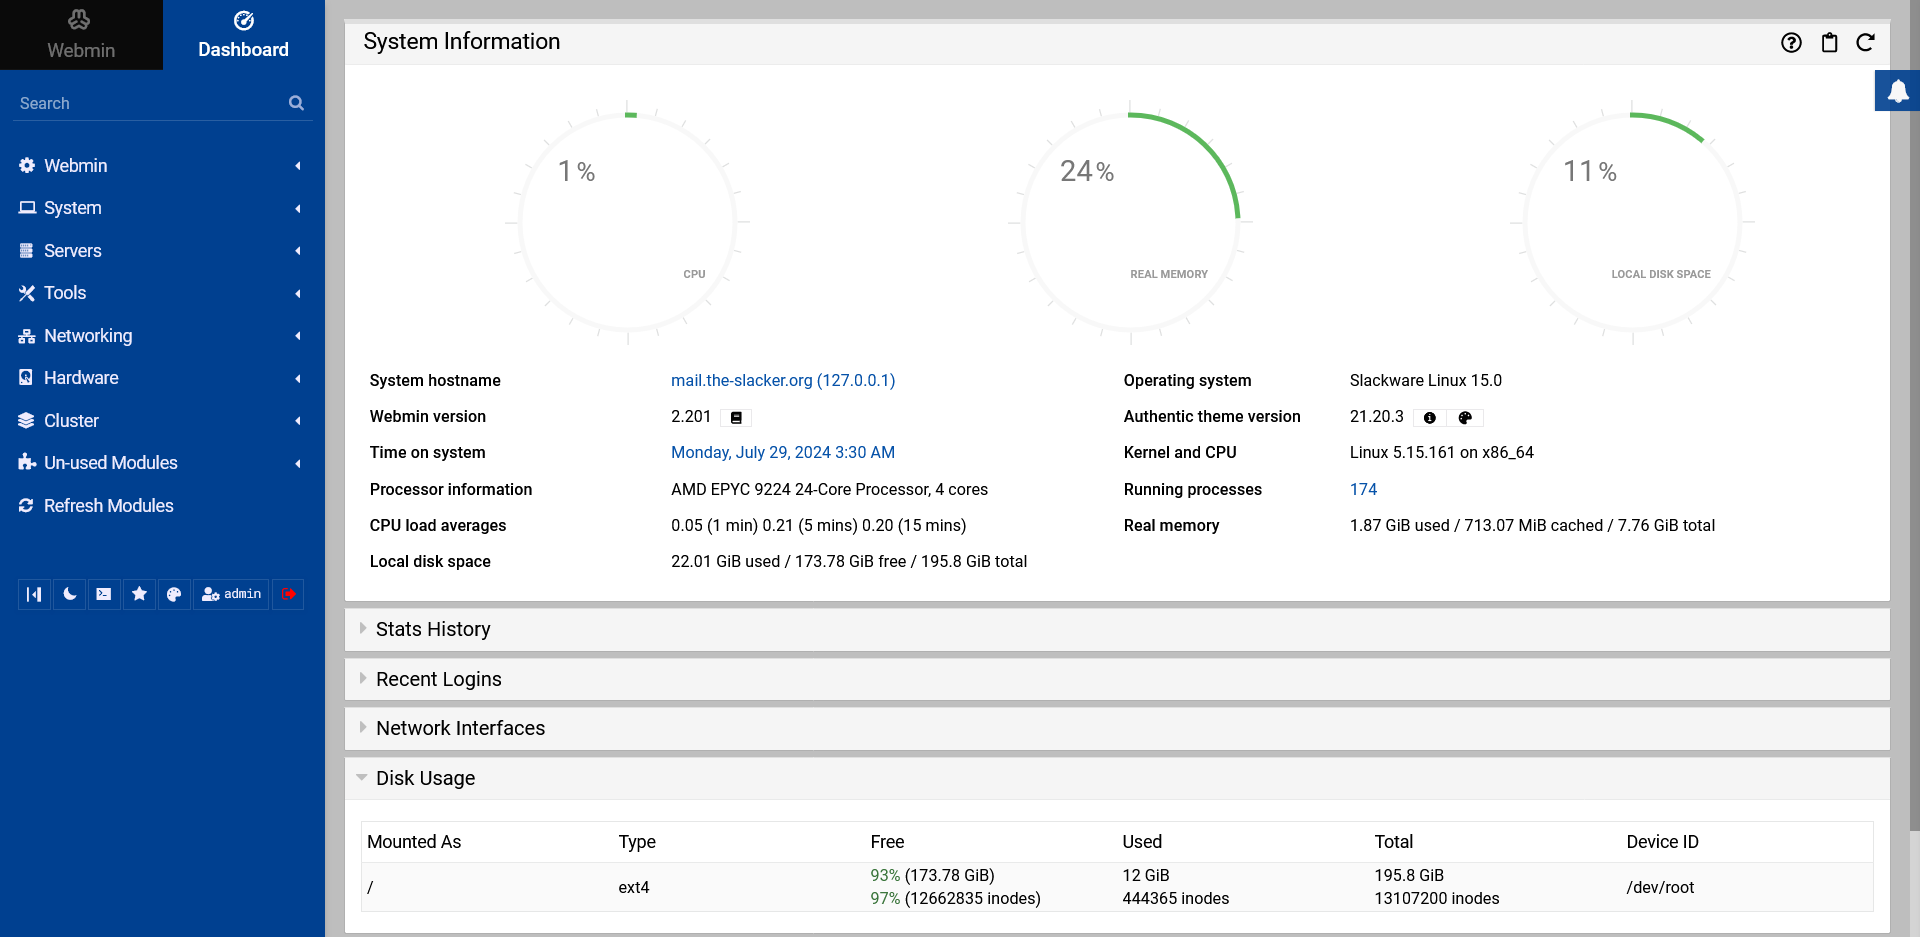Click the Webmin version changelog icon

[x=736, y=418]
